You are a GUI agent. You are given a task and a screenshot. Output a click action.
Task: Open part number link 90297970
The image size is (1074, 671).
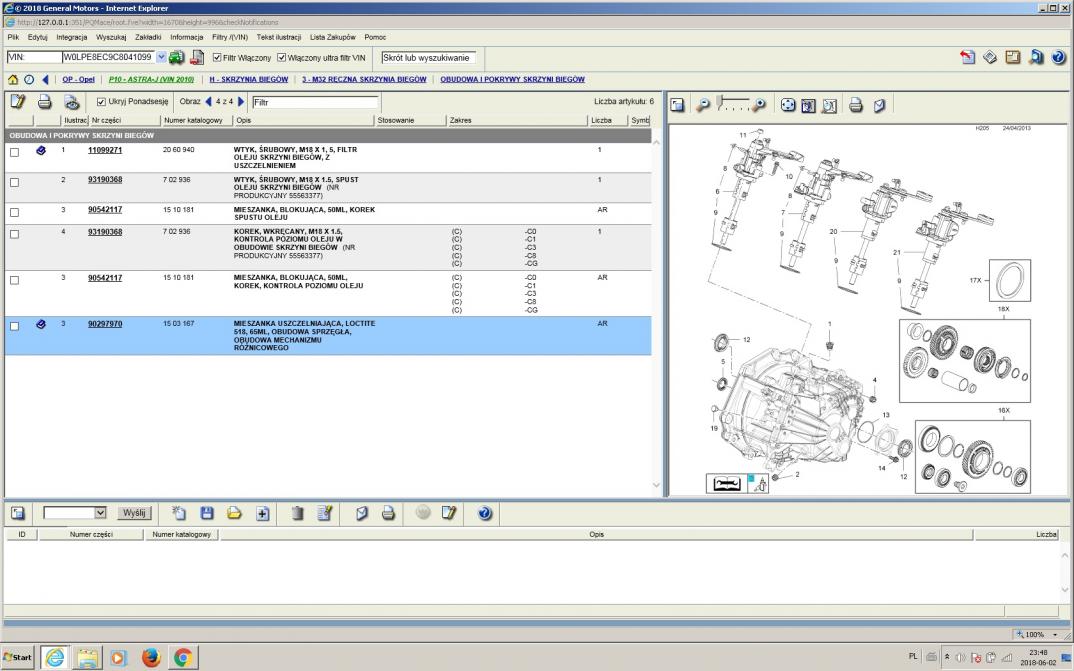[105, 324]
